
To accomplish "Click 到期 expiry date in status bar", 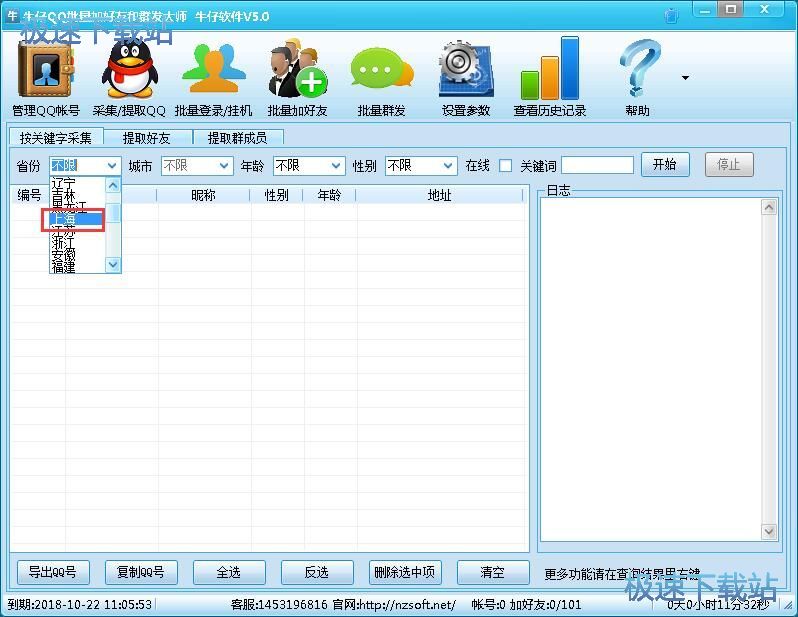I will pyautogui.click(x=80, y=605).
